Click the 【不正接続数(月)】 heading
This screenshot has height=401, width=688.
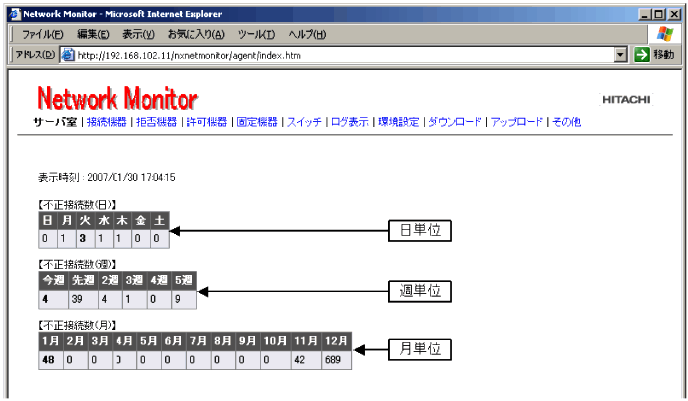(77, 325)
